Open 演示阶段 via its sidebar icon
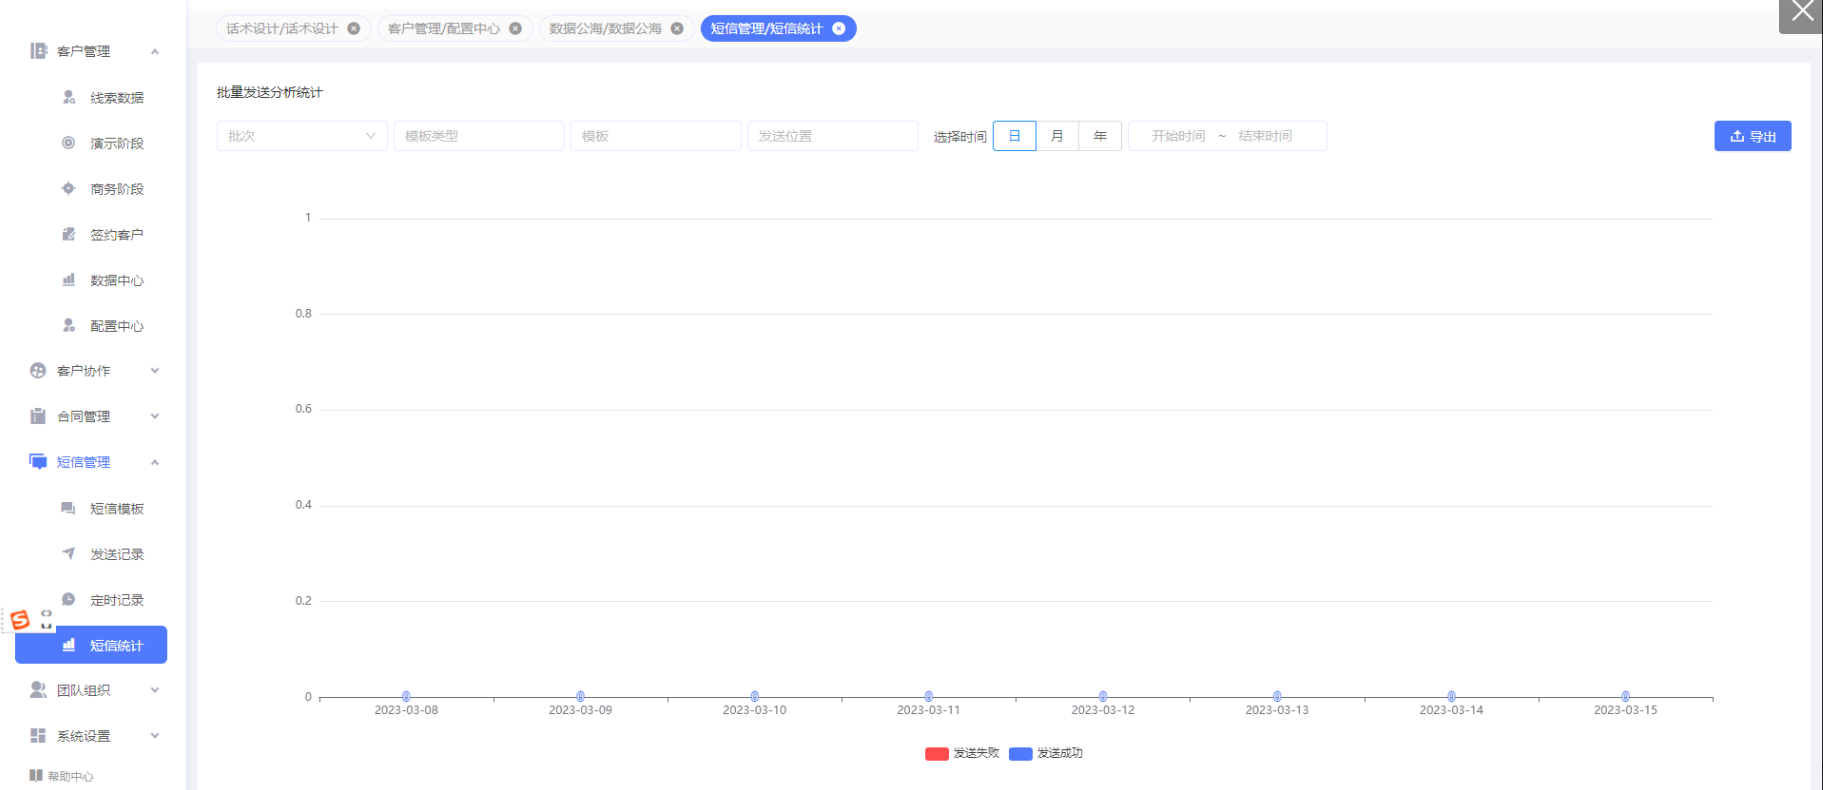1823x790 pixels. pyautogui.click(x=69, y=143)
